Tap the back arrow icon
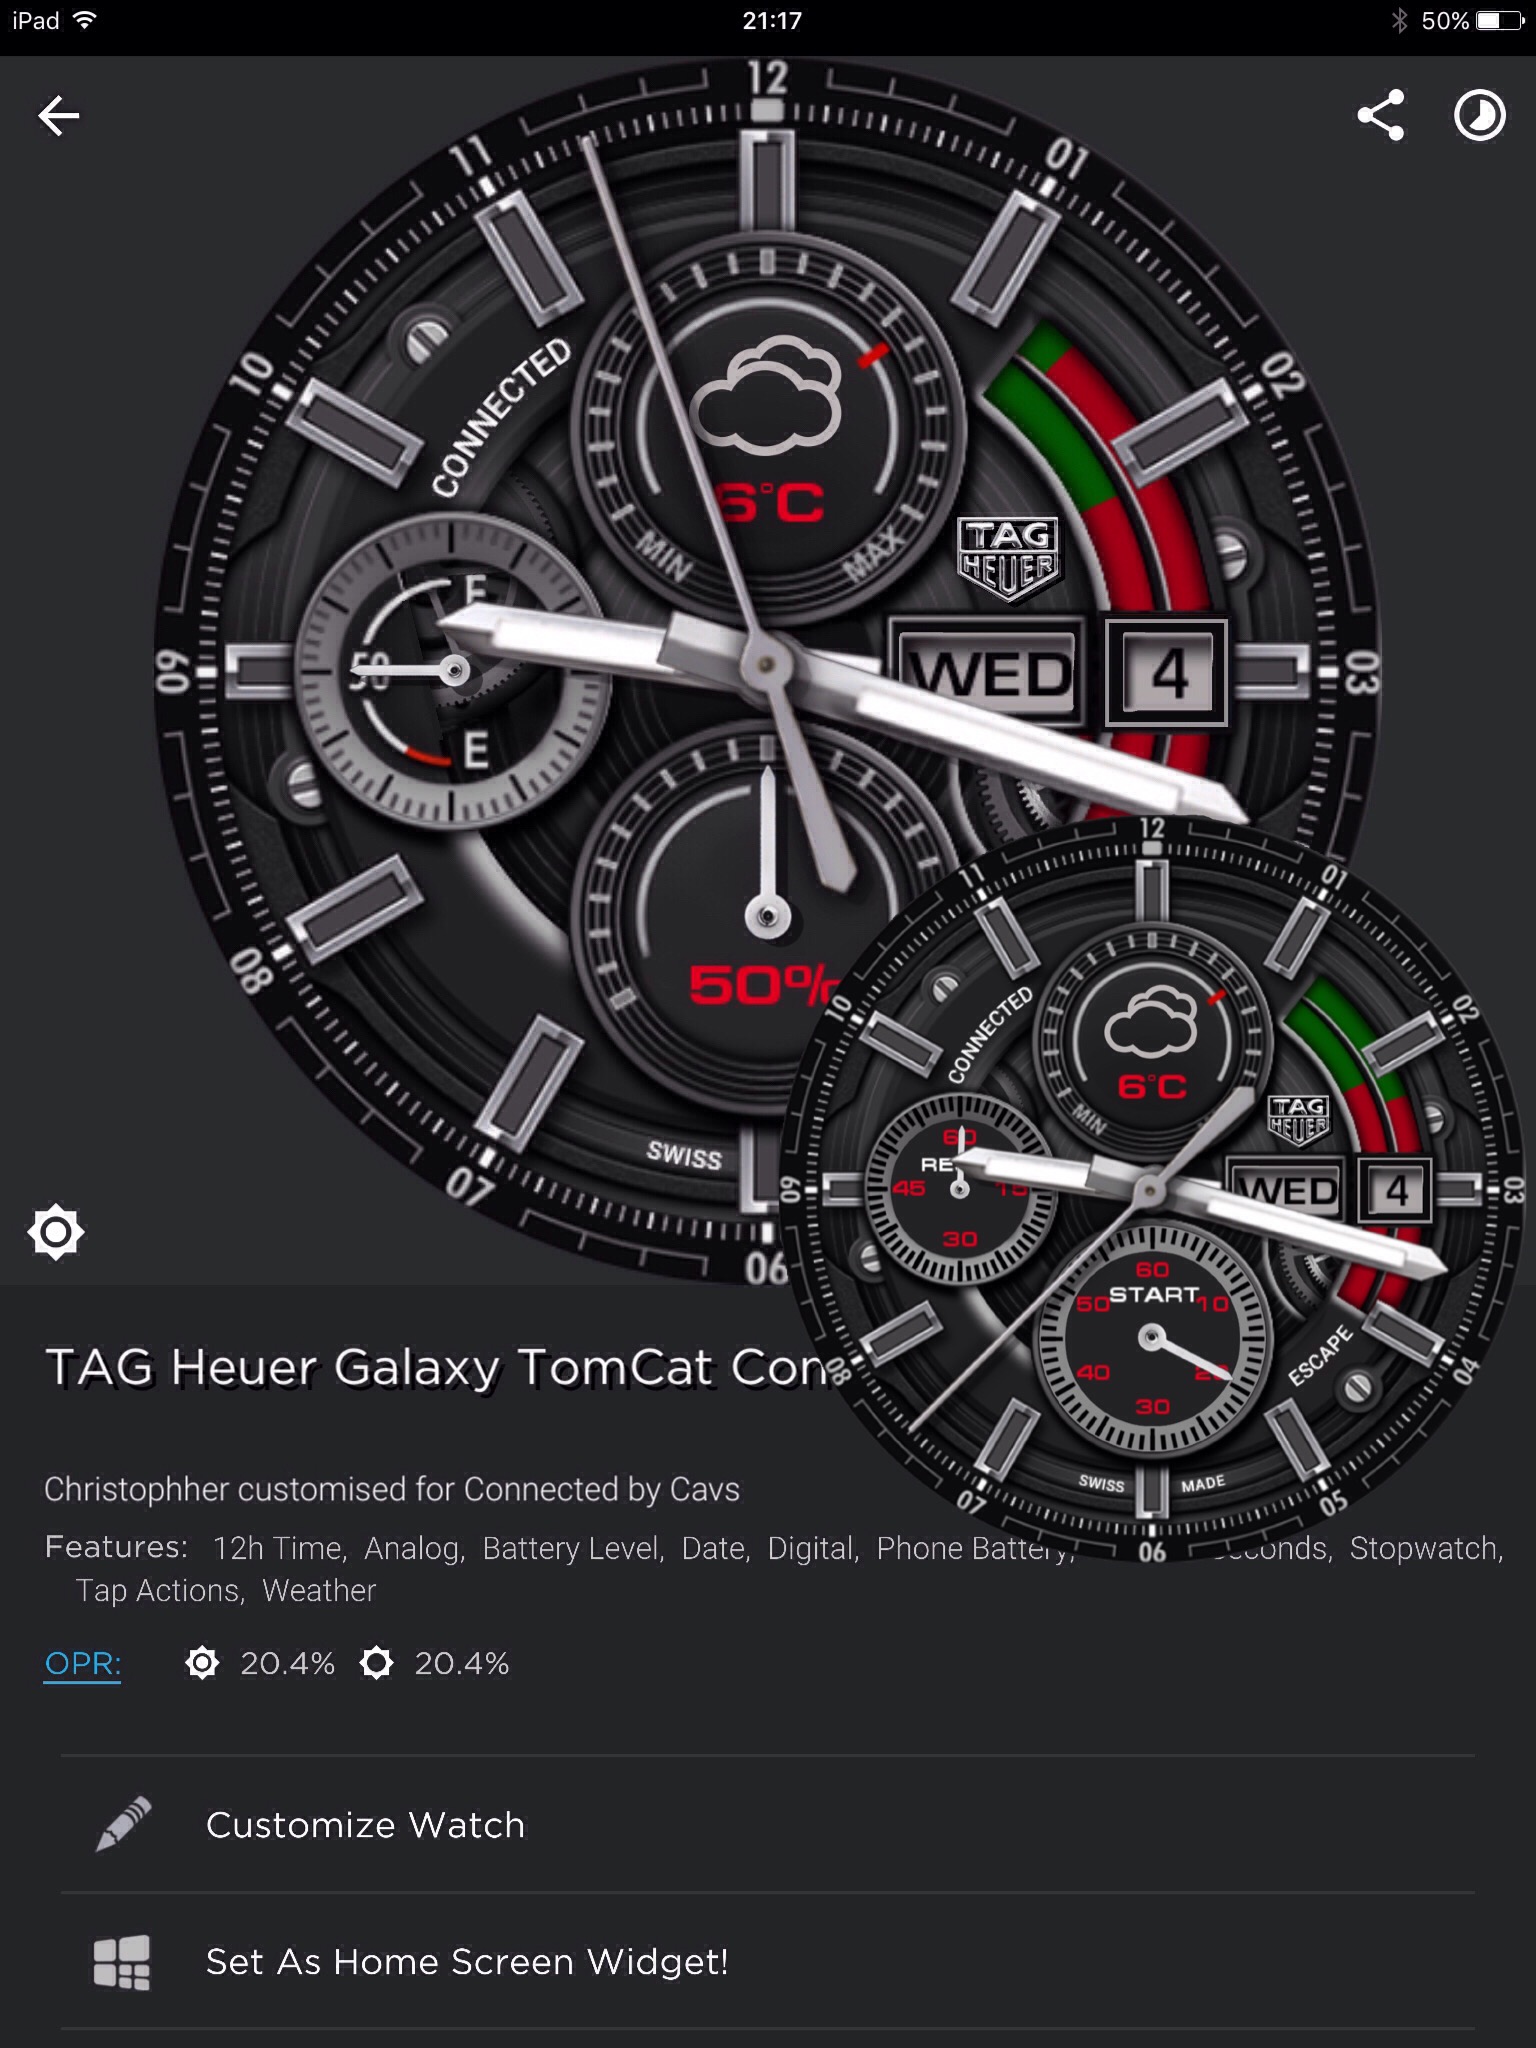 (x=59, y=116)
